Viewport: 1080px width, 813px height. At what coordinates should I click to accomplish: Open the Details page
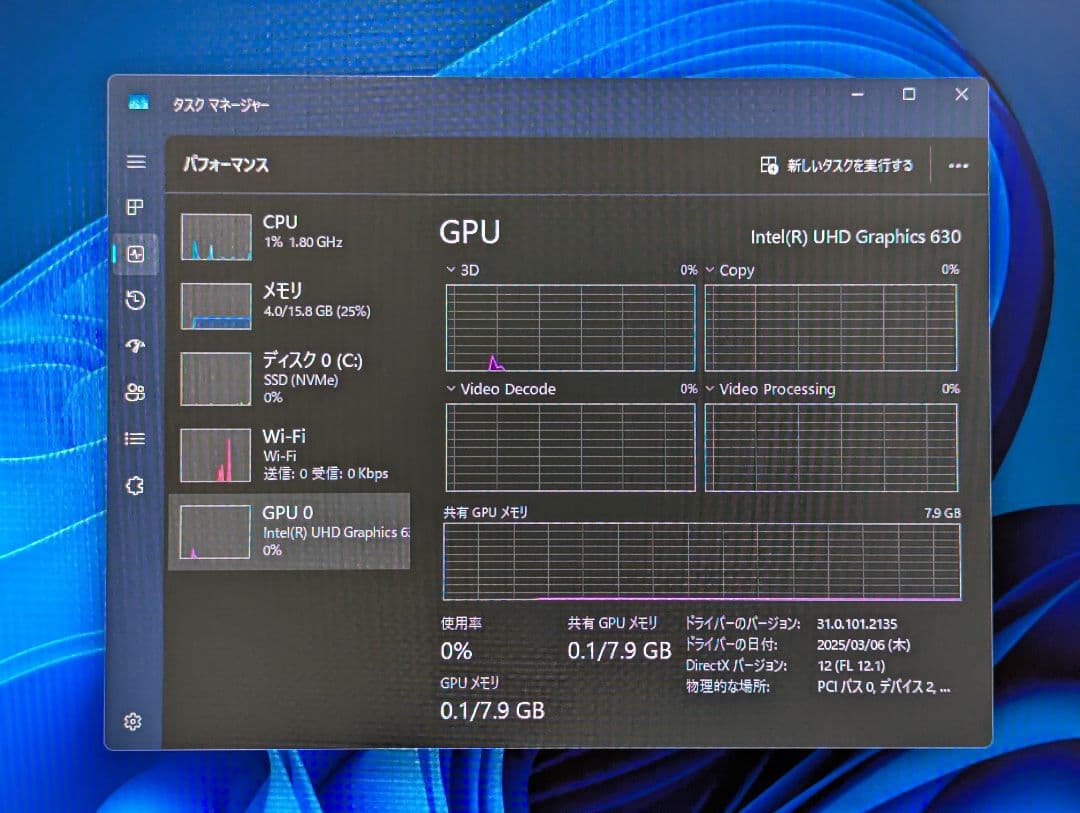[x=135, y=439]
